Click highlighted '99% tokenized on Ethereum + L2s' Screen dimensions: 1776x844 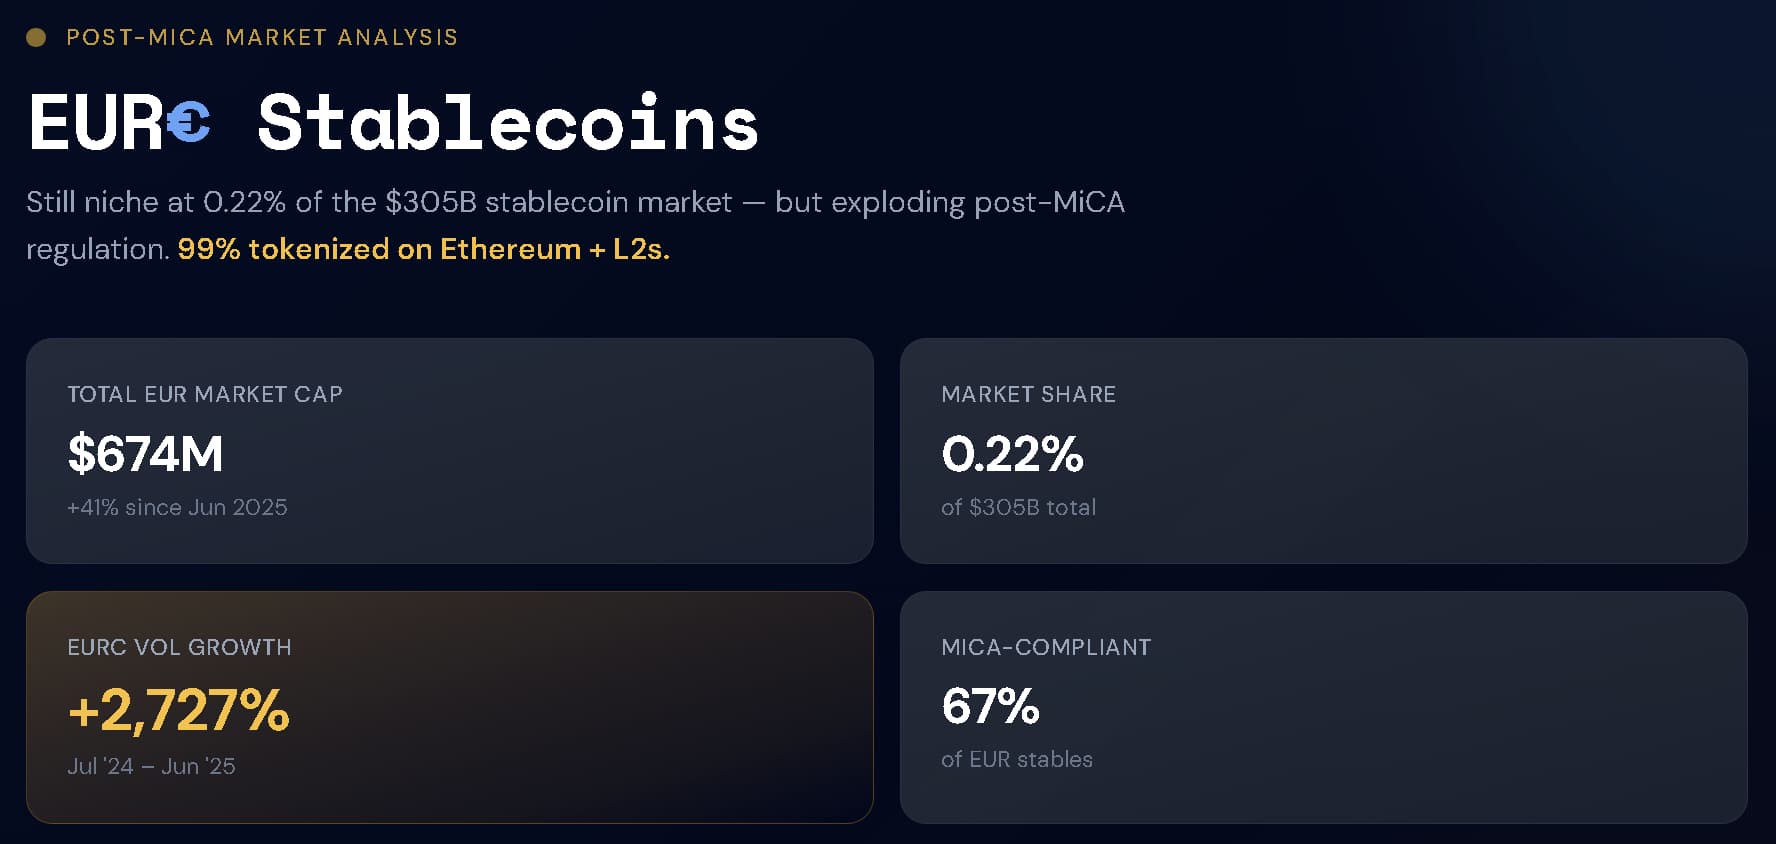coord(423,249)
